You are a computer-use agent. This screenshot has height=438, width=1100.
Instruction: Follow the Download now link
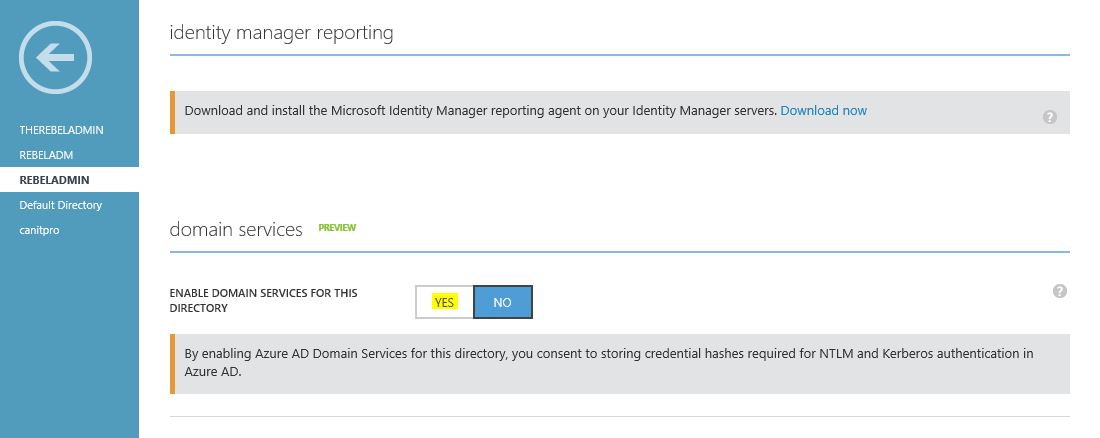point(824,110)
